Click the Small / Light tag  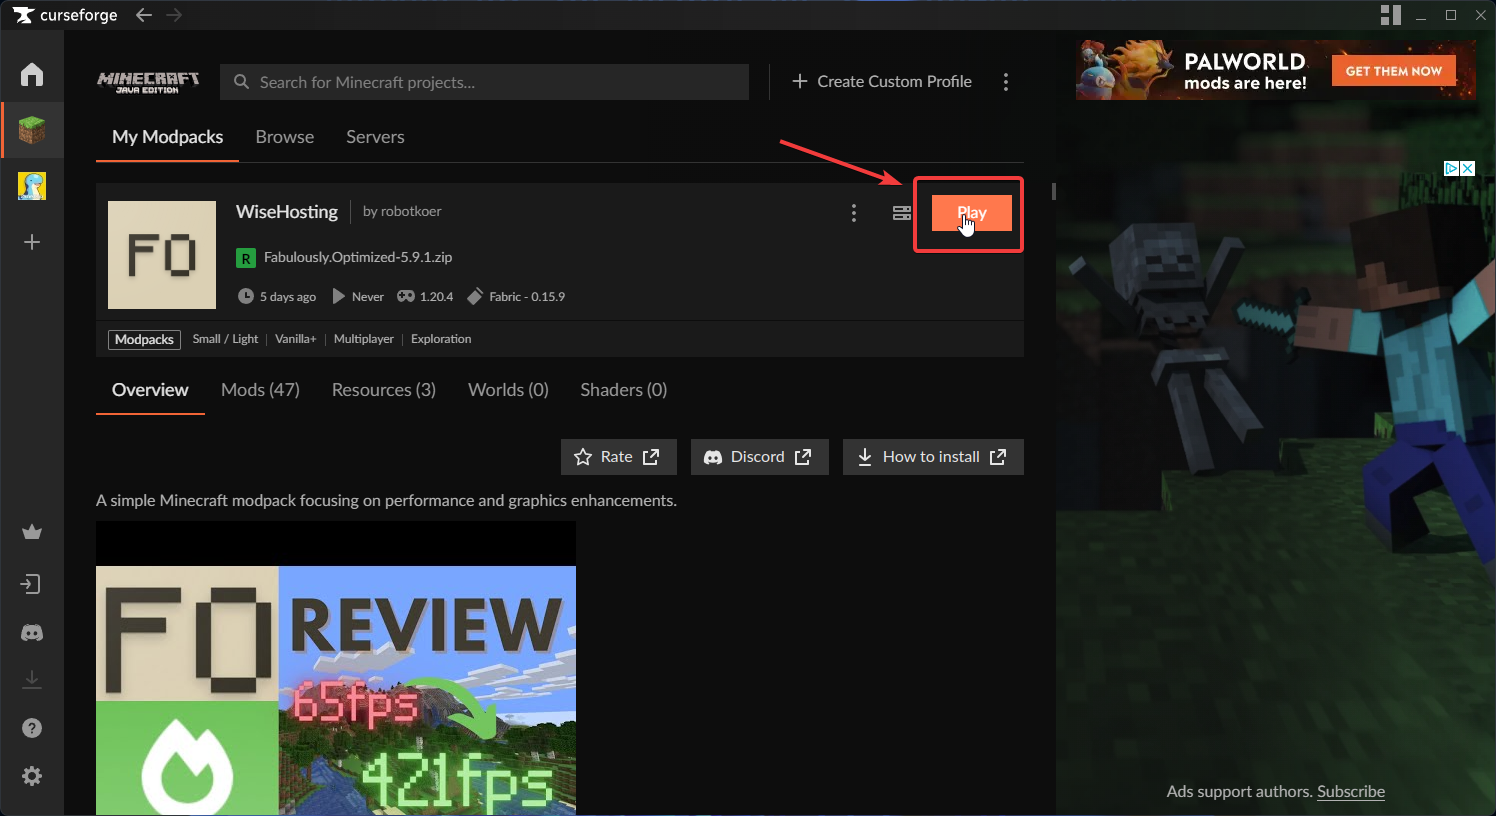tap(225, 339)
